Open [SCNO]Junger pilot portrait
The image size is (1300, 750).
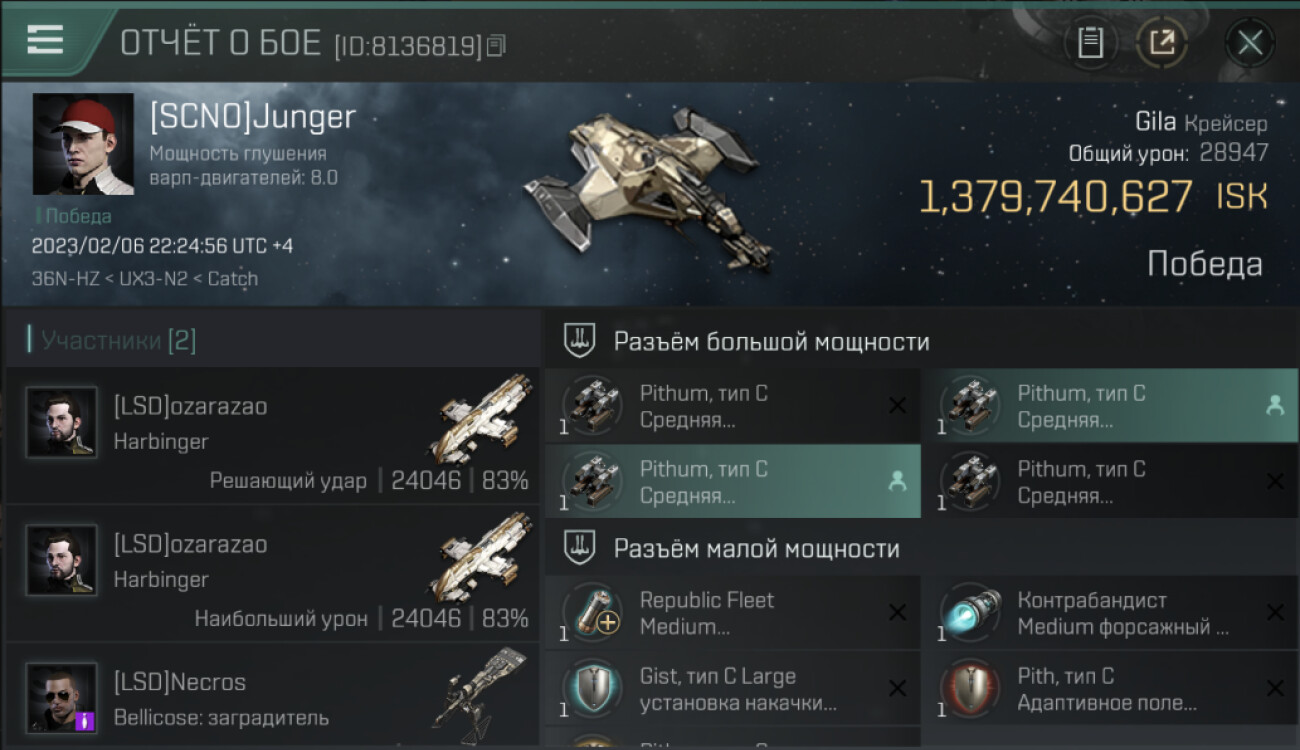pos(83,144)
